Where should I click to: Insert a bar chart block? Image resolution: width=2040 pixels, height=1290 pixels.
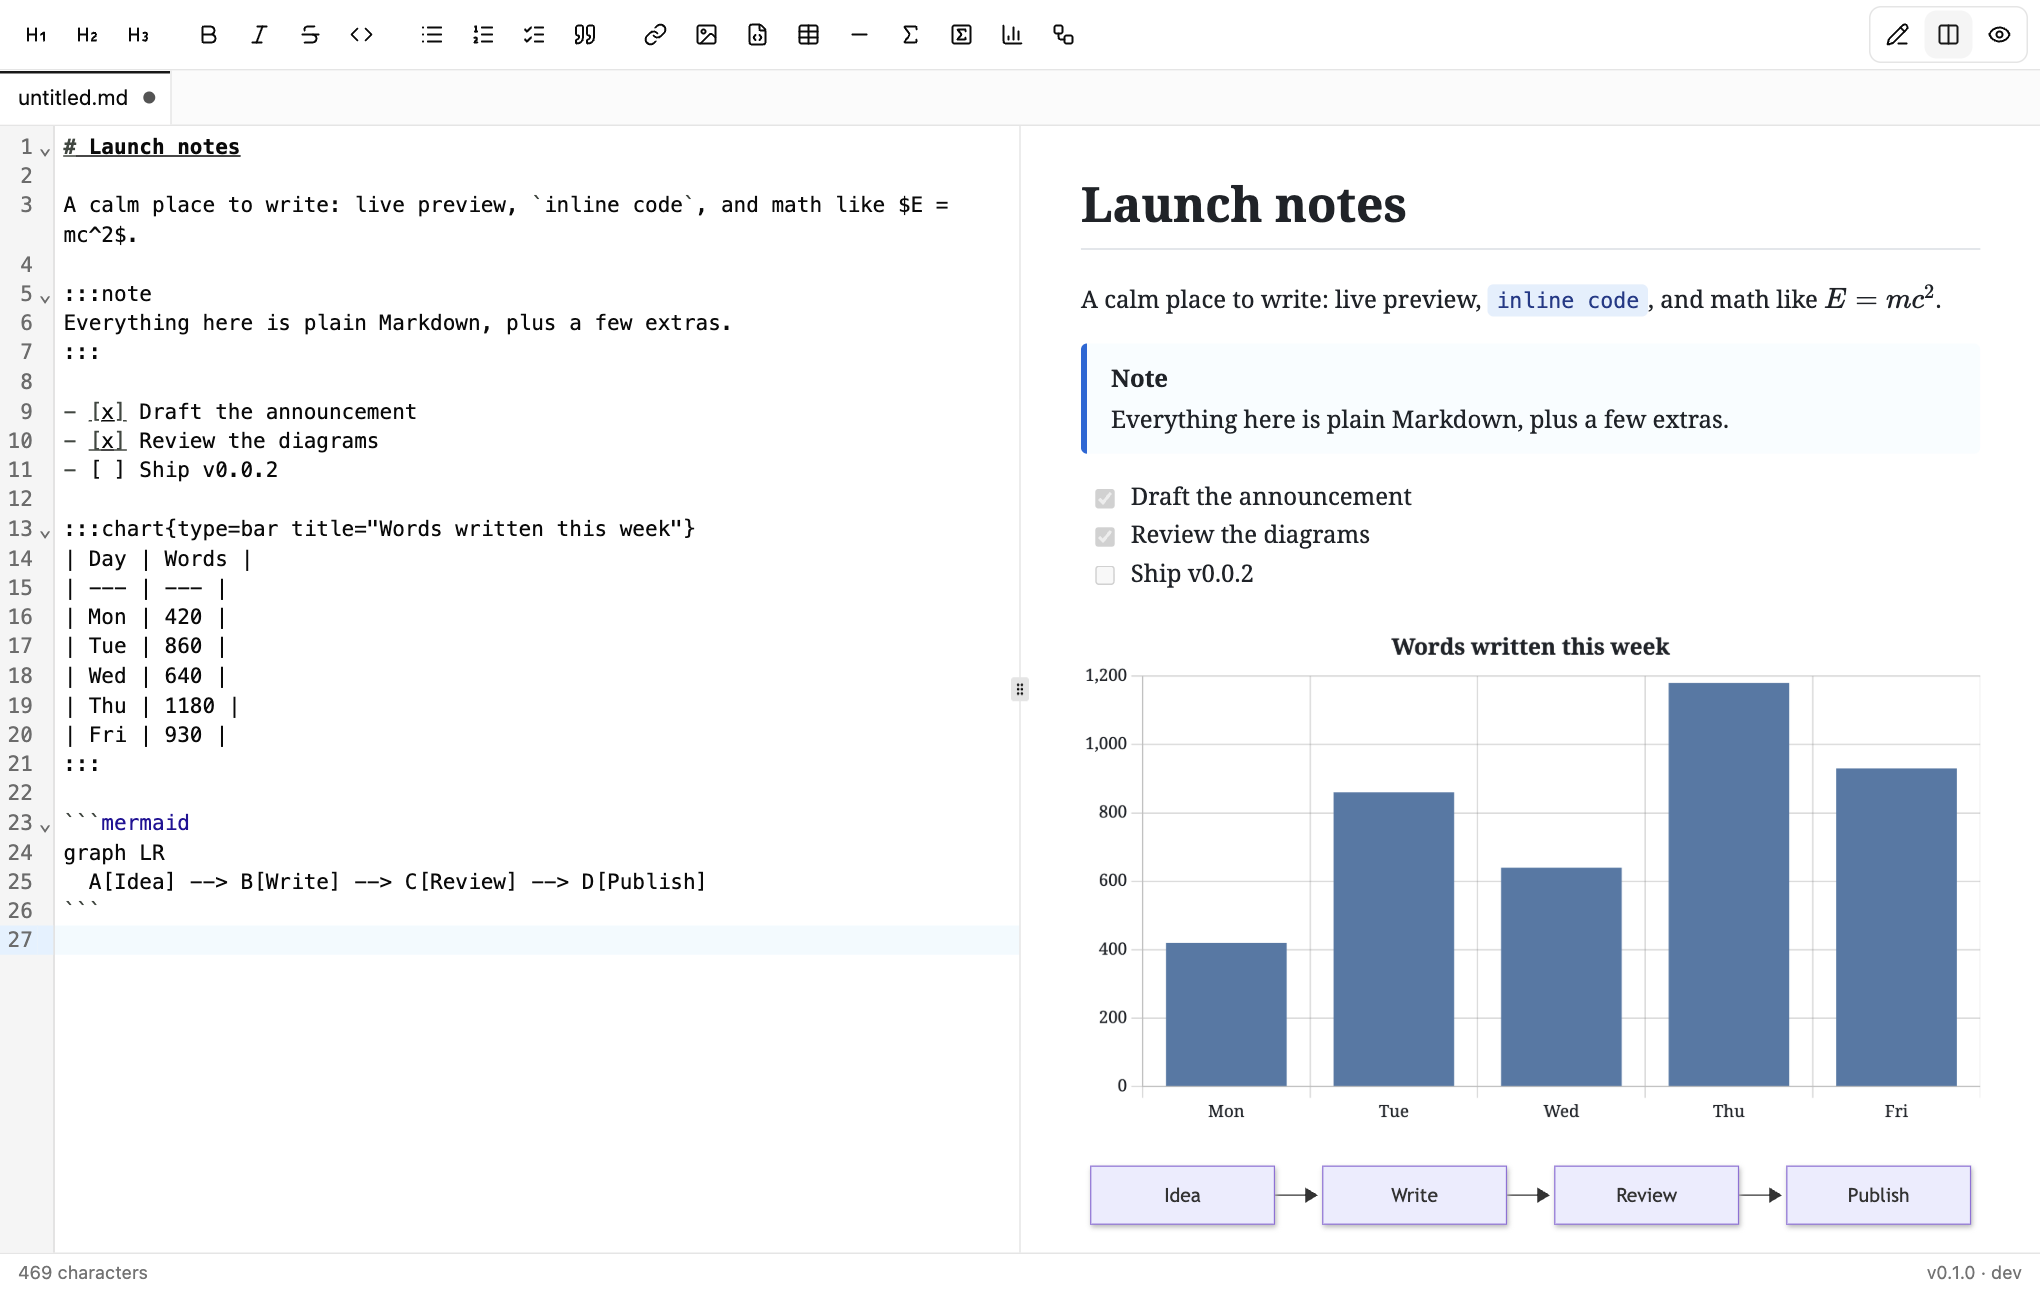tap(1012, 35)
